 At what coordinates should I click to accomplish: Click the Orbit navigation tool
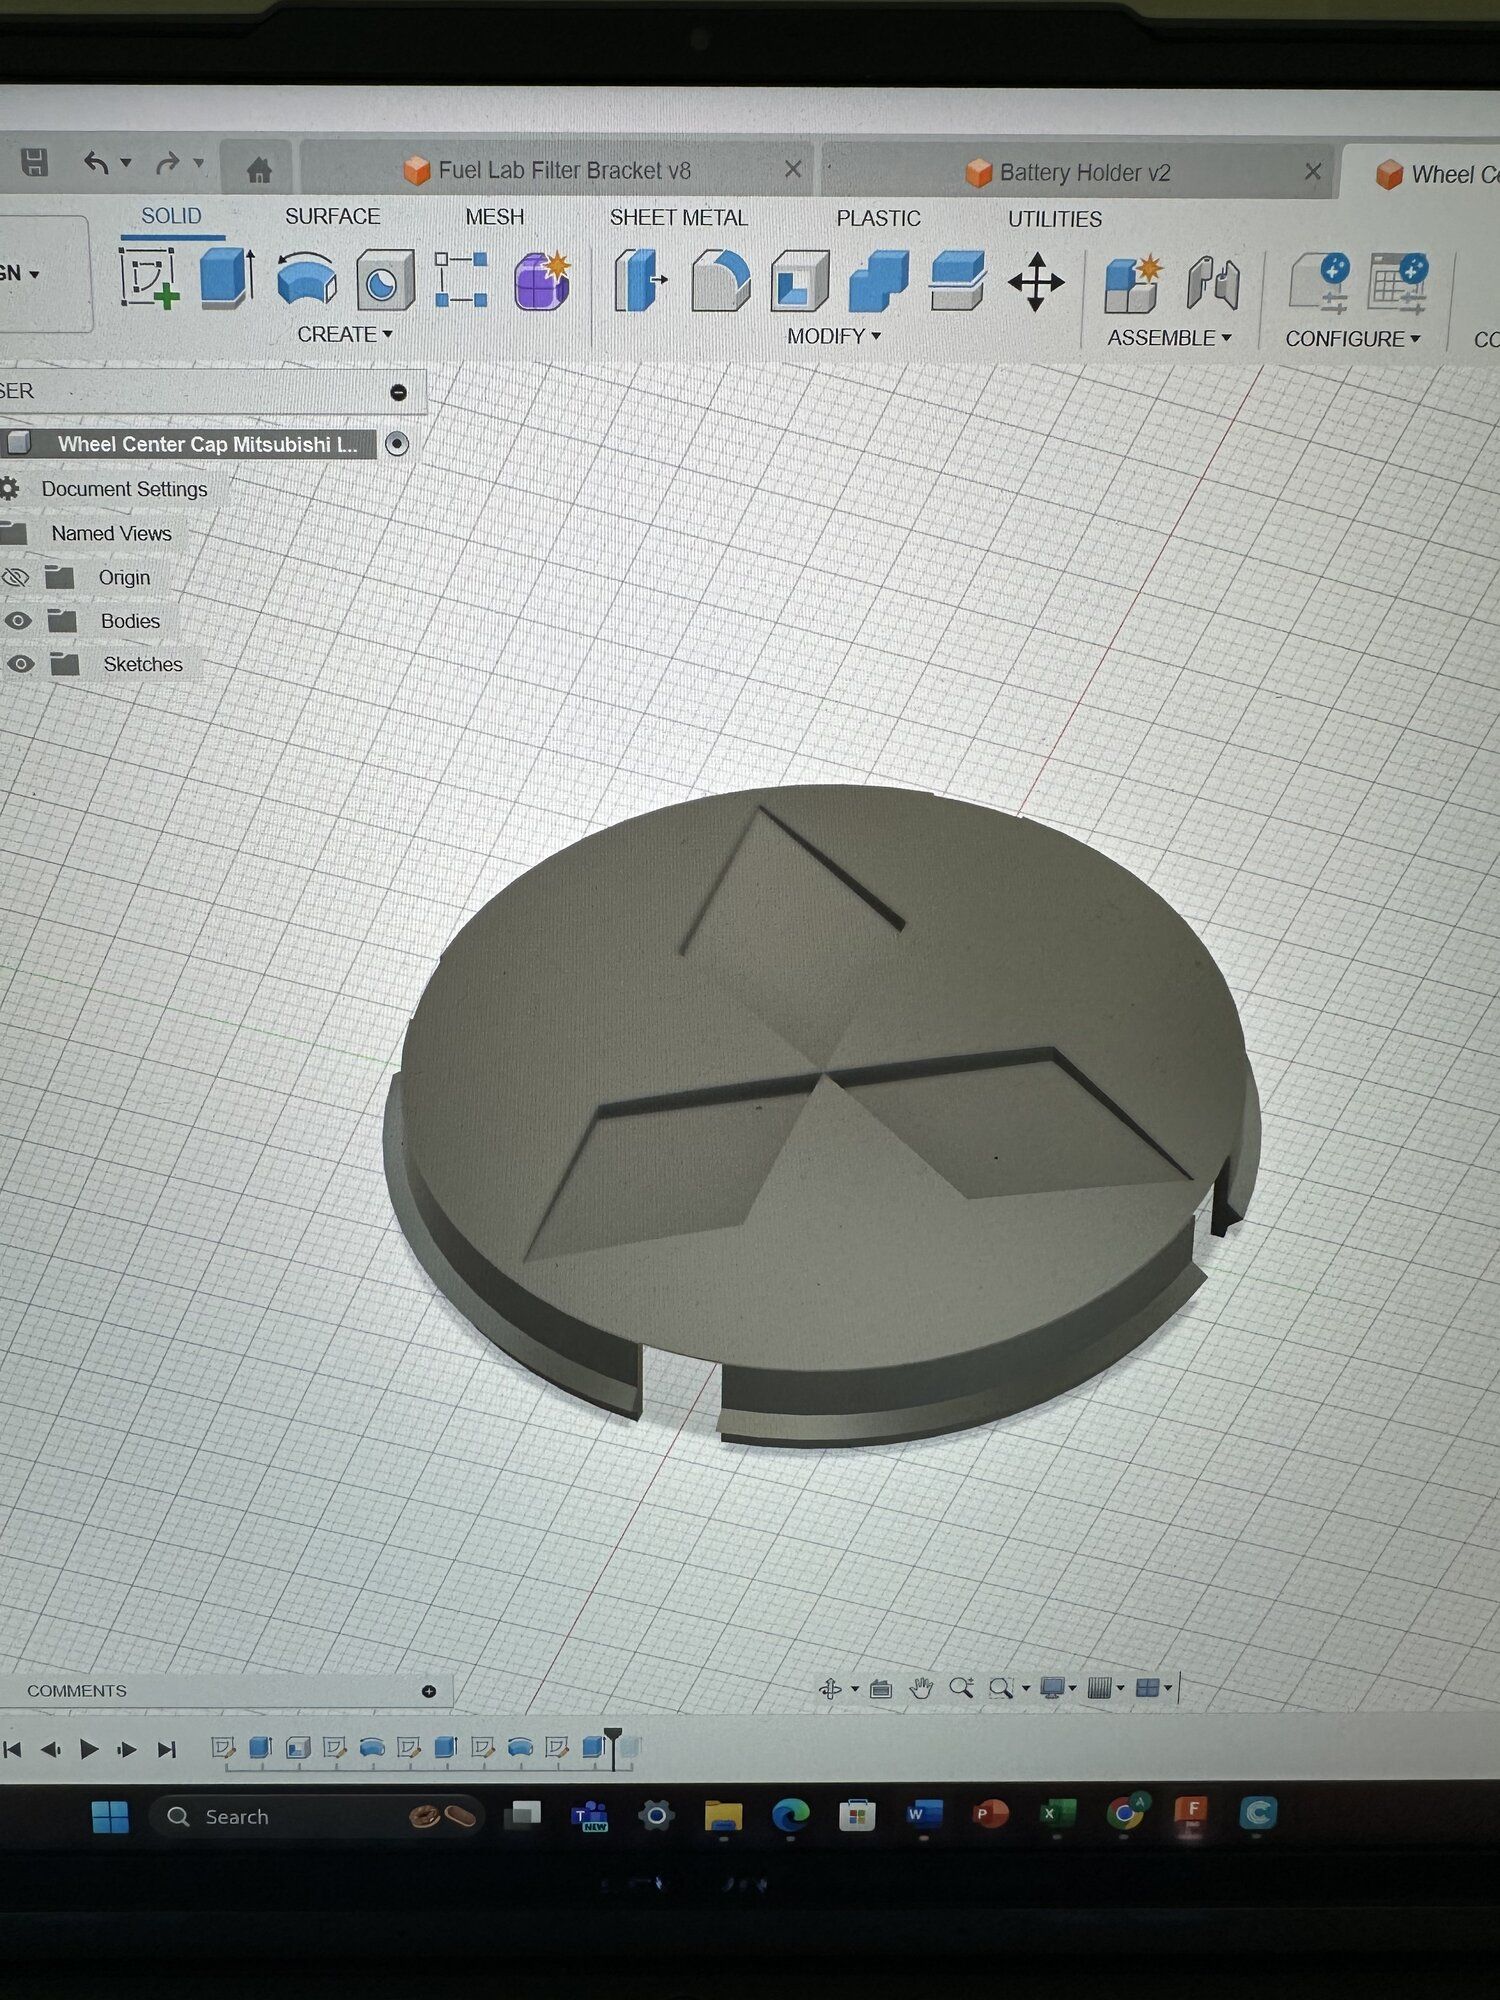(x=830, y=1689)
